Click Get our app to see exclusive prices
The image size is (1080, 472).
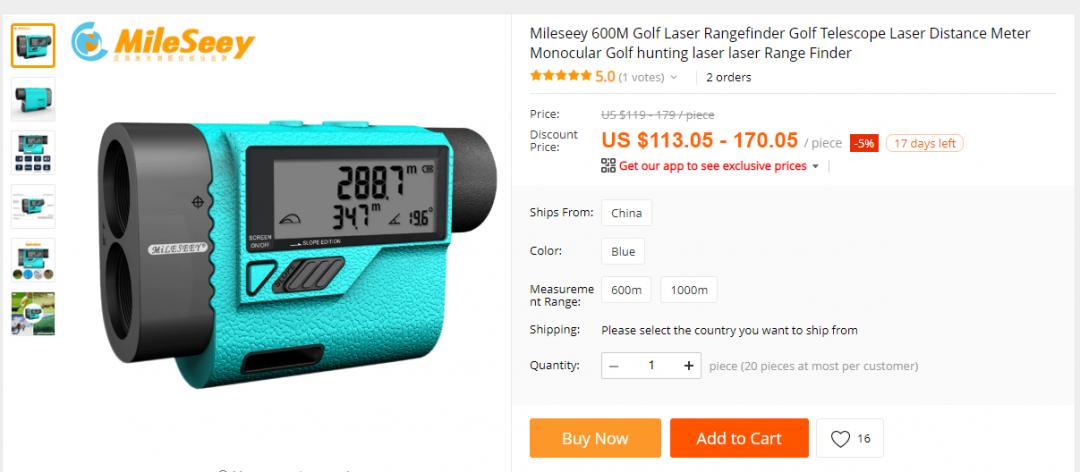coord(713,166)
